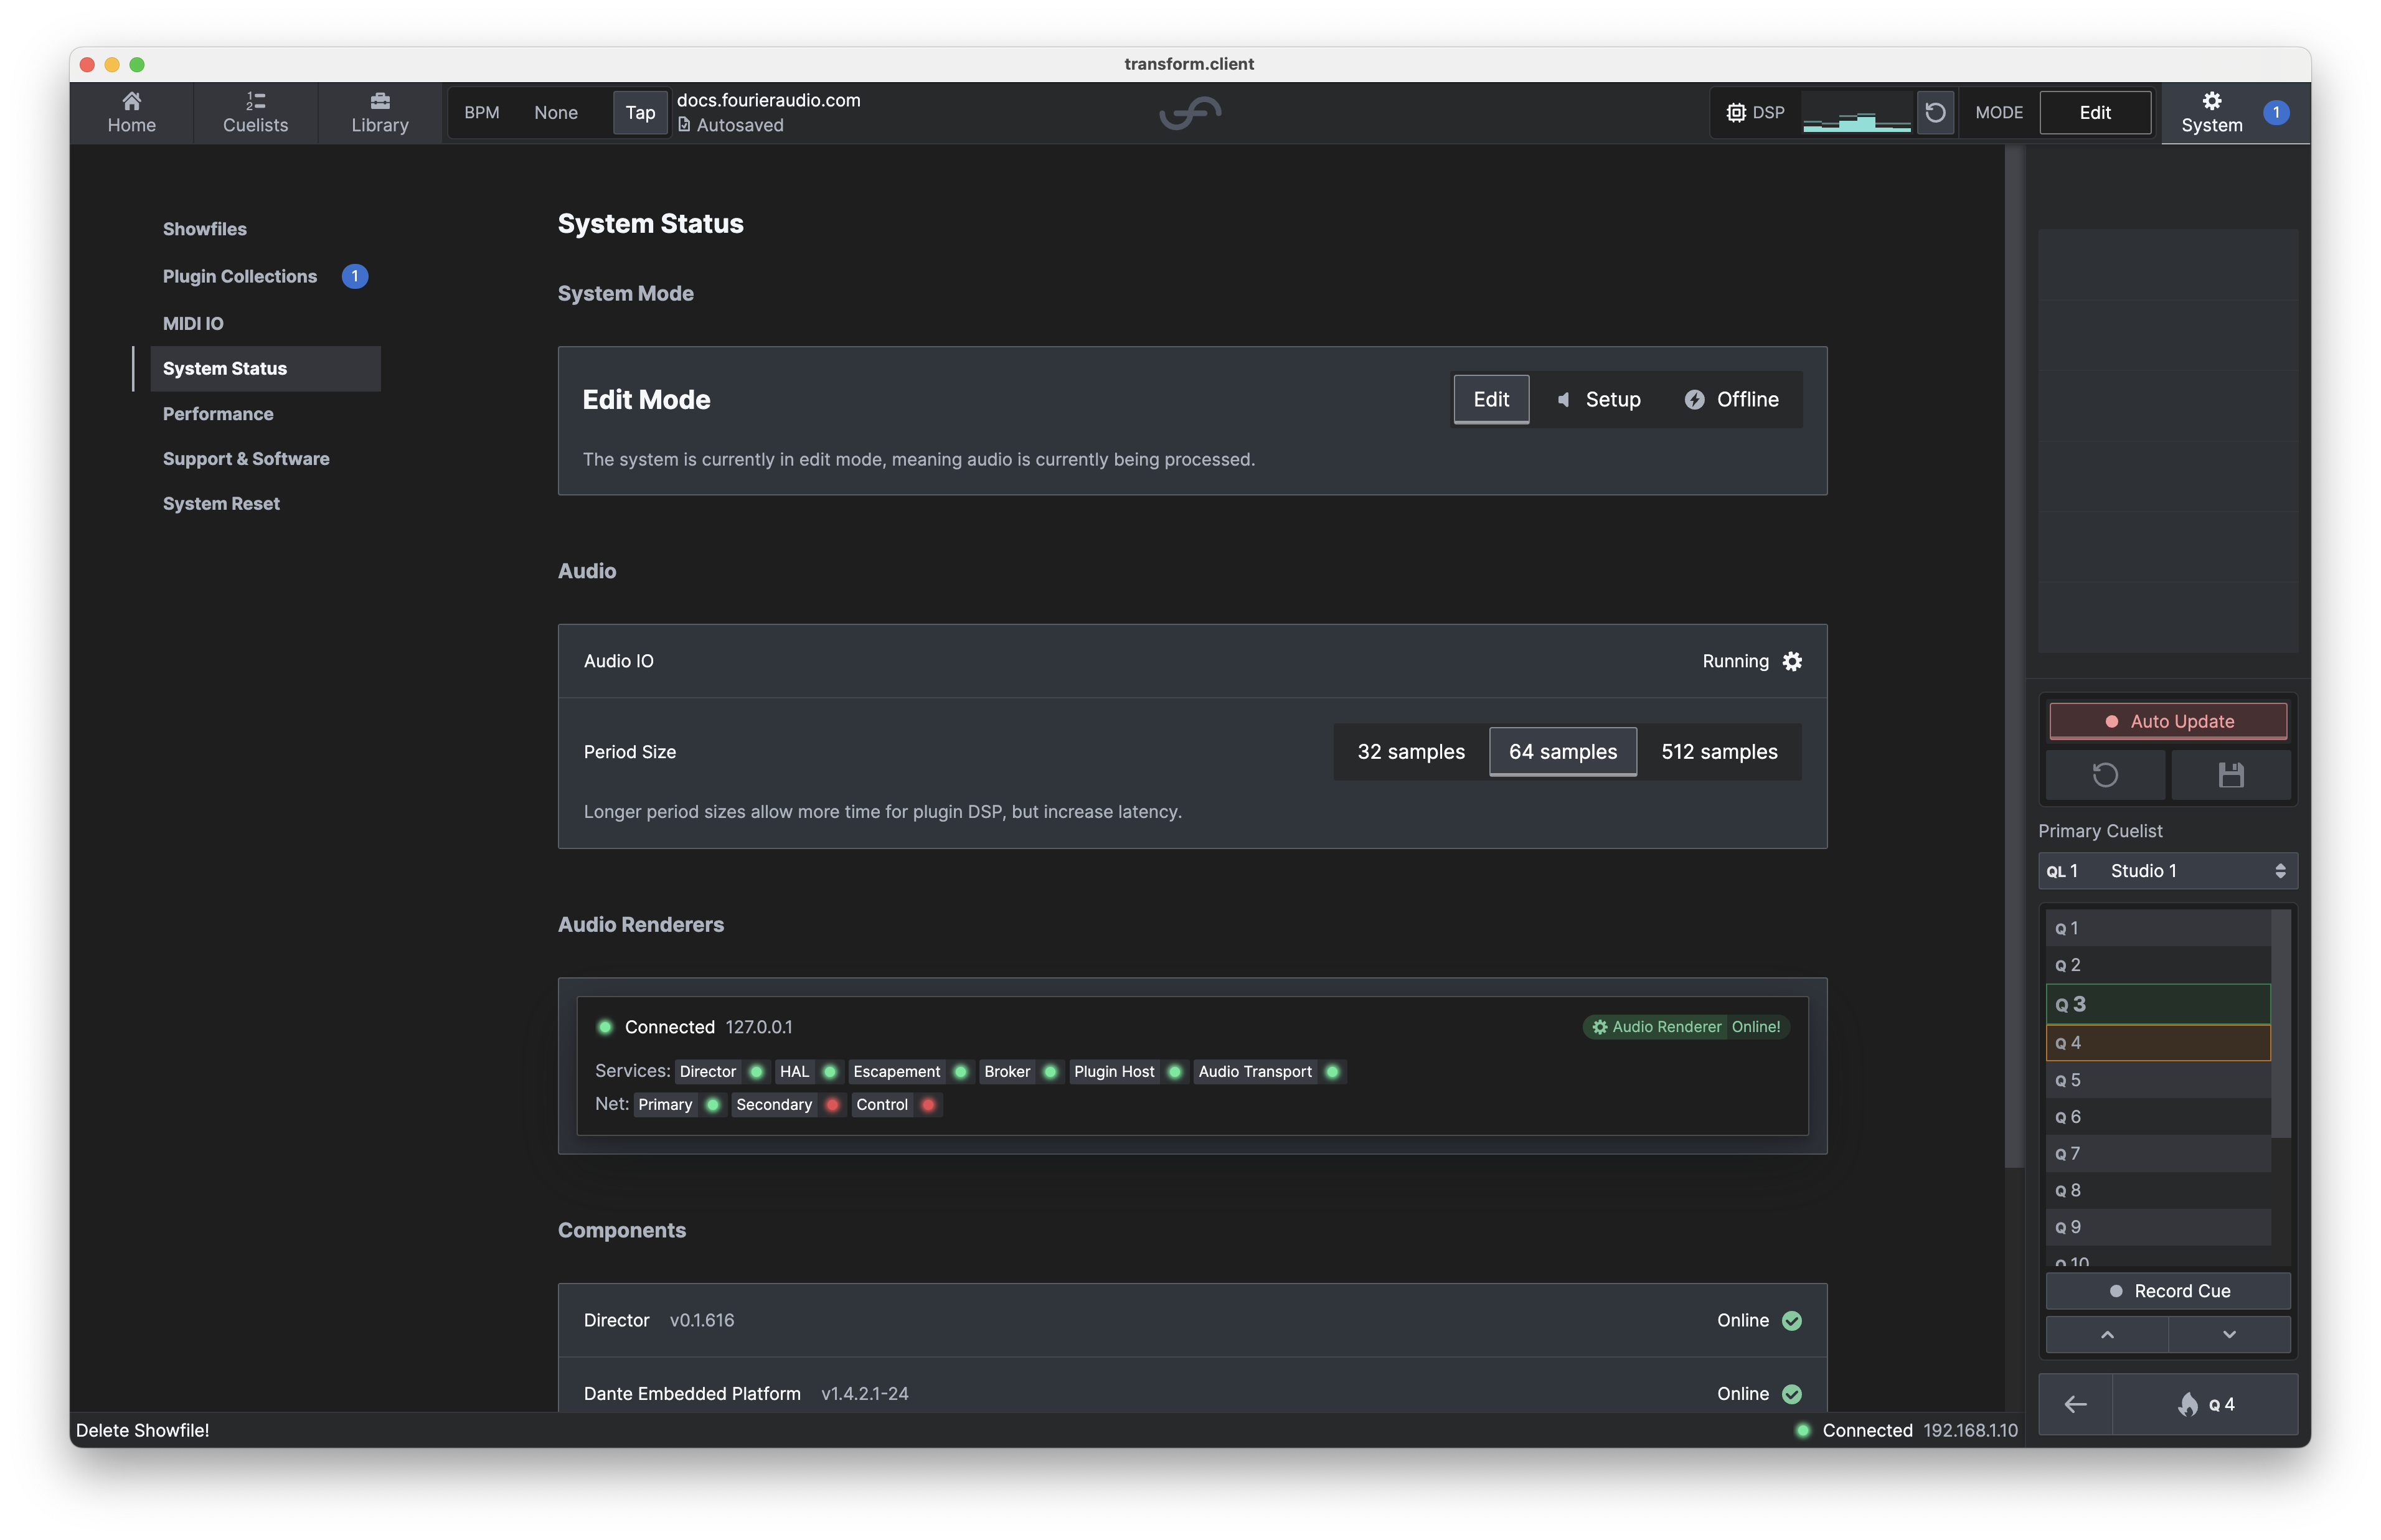Set period size to 512 samples

(x=1719, y=751)
